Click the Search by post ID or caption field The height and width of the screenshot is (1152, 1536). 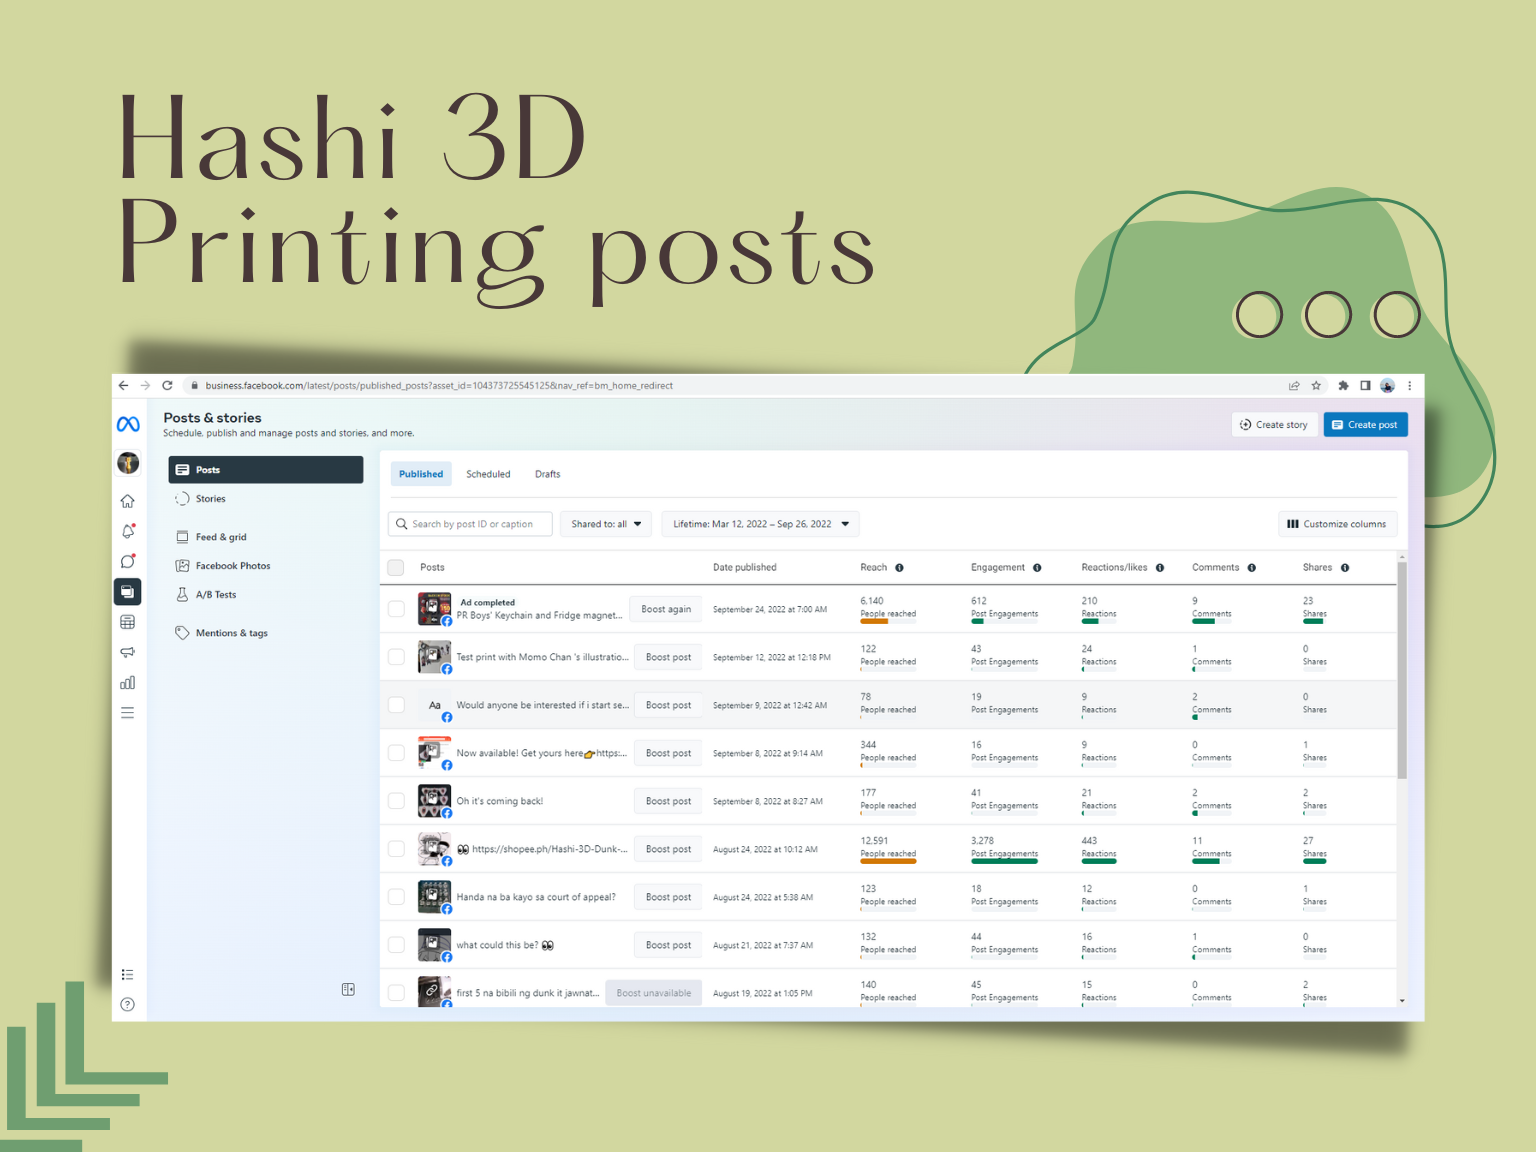(470, 524)
